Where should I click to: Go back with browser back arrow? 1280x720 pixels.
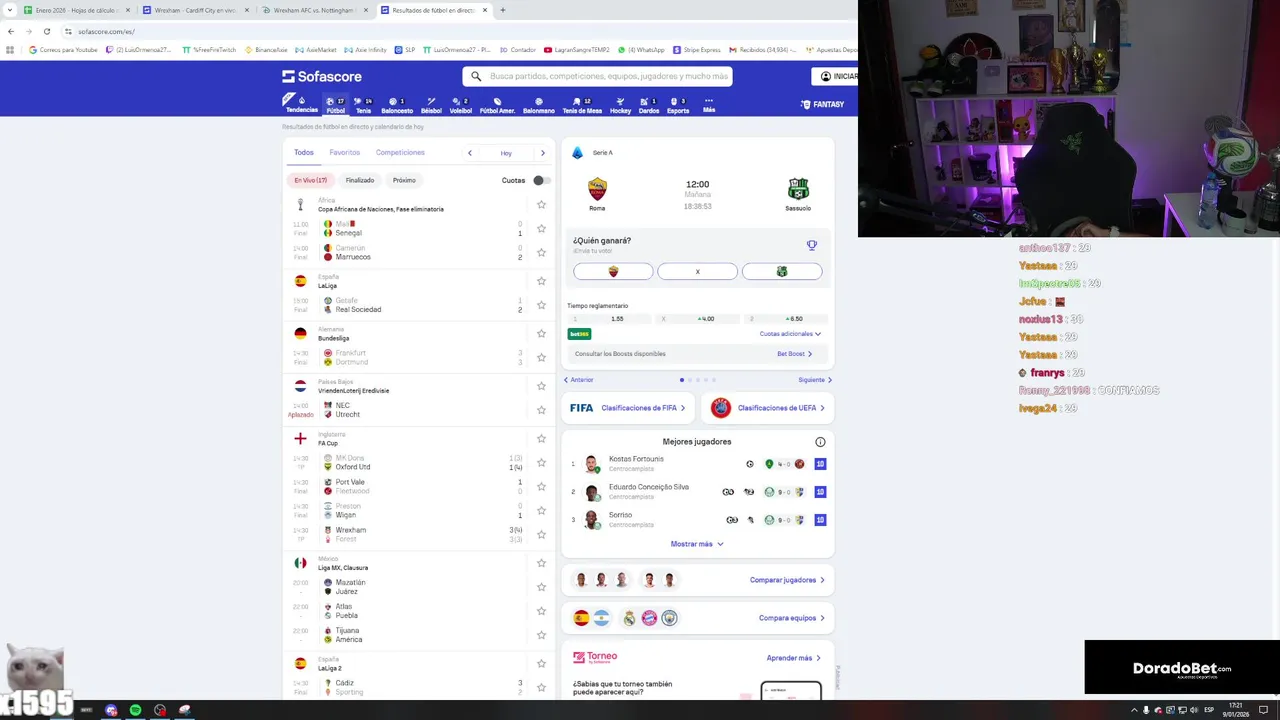[x=11, y=31]
